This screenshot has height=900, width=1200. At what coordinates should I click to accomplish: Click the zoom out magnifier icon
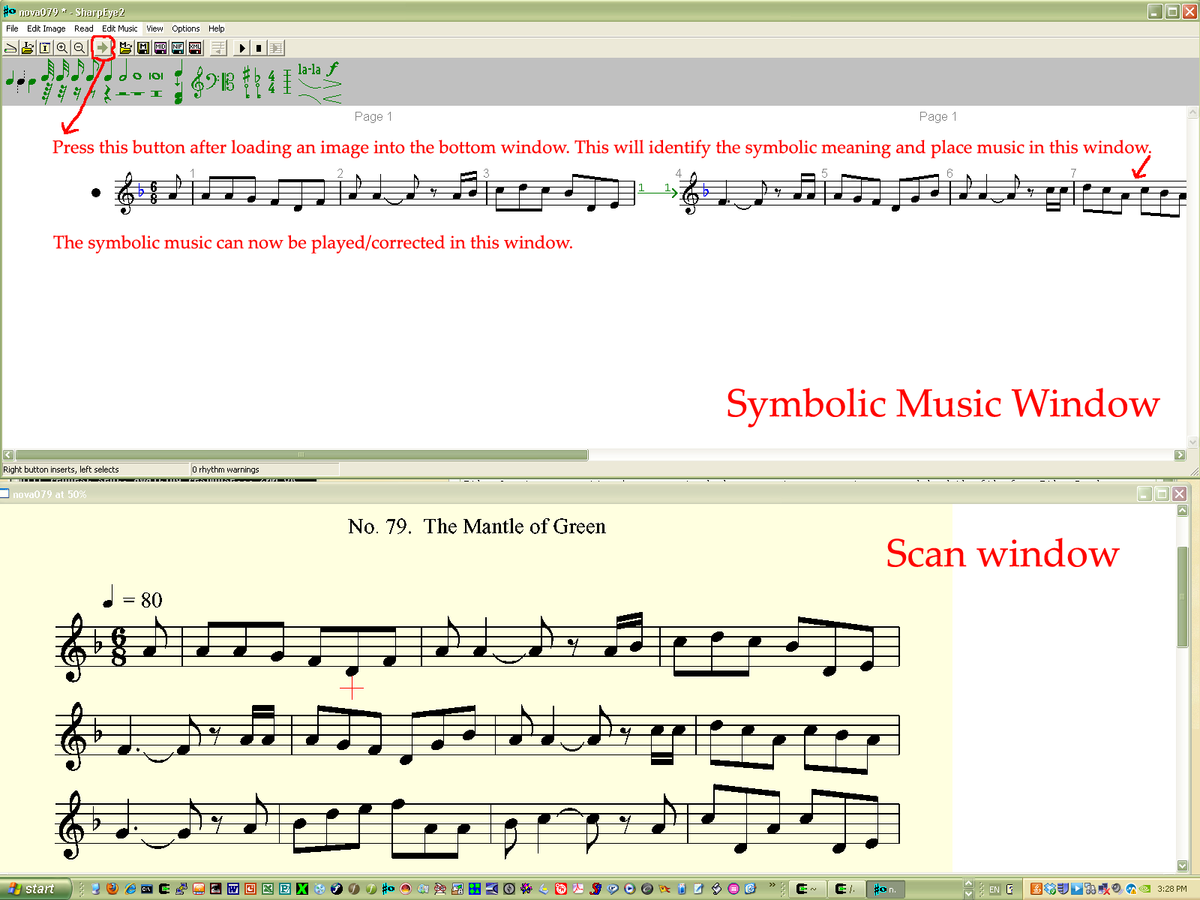tap(79, 47)
